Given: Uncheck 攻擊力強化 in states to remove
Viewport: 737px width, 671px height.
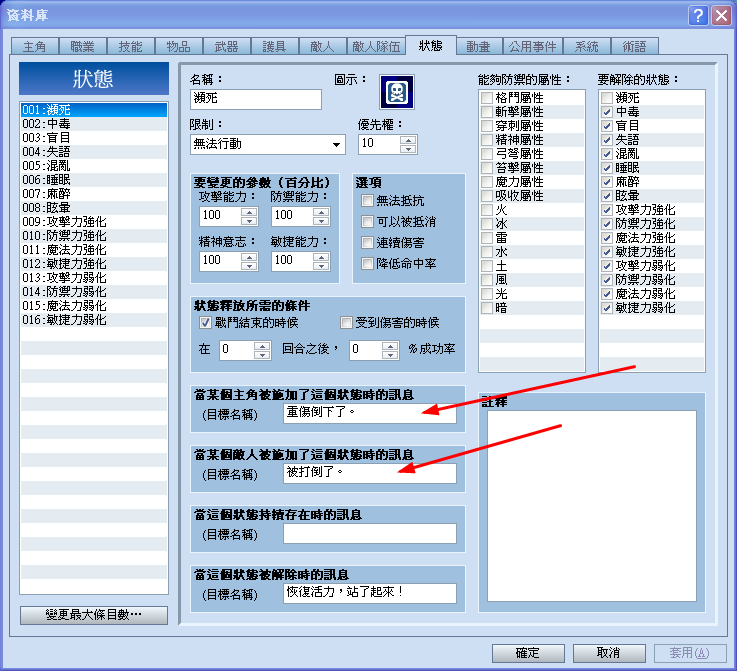Looking at the screenshot, I should (x=607, y=210).
